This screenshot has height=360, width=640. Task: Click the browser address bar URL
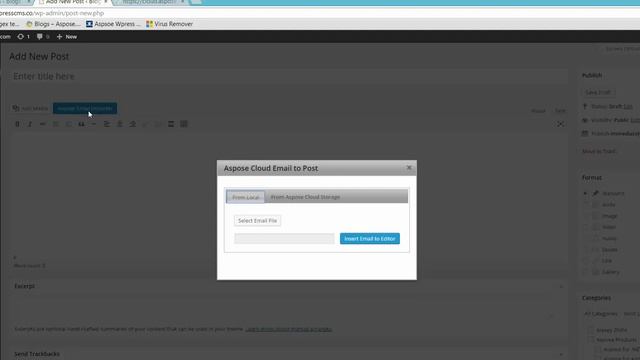(x=52, y=13)
